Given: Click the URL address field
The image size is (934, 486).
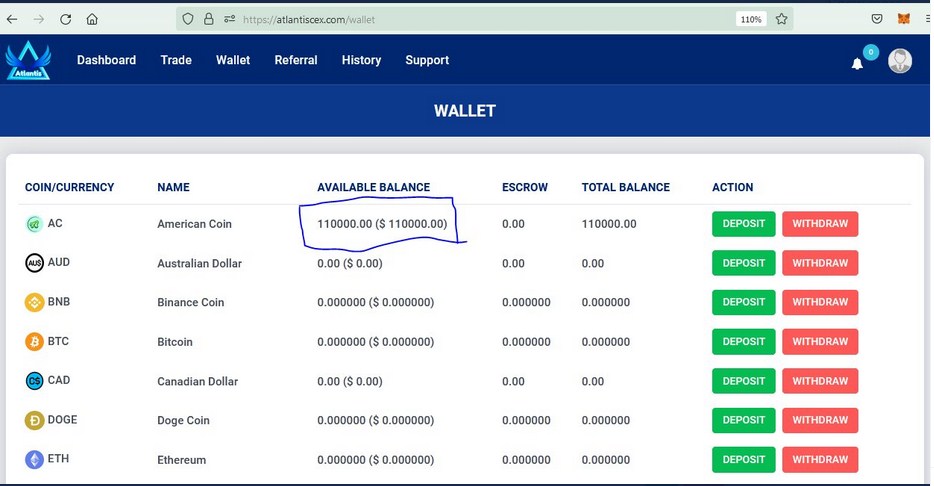Looking at the screenshot, I should click(x=482, y=19).
